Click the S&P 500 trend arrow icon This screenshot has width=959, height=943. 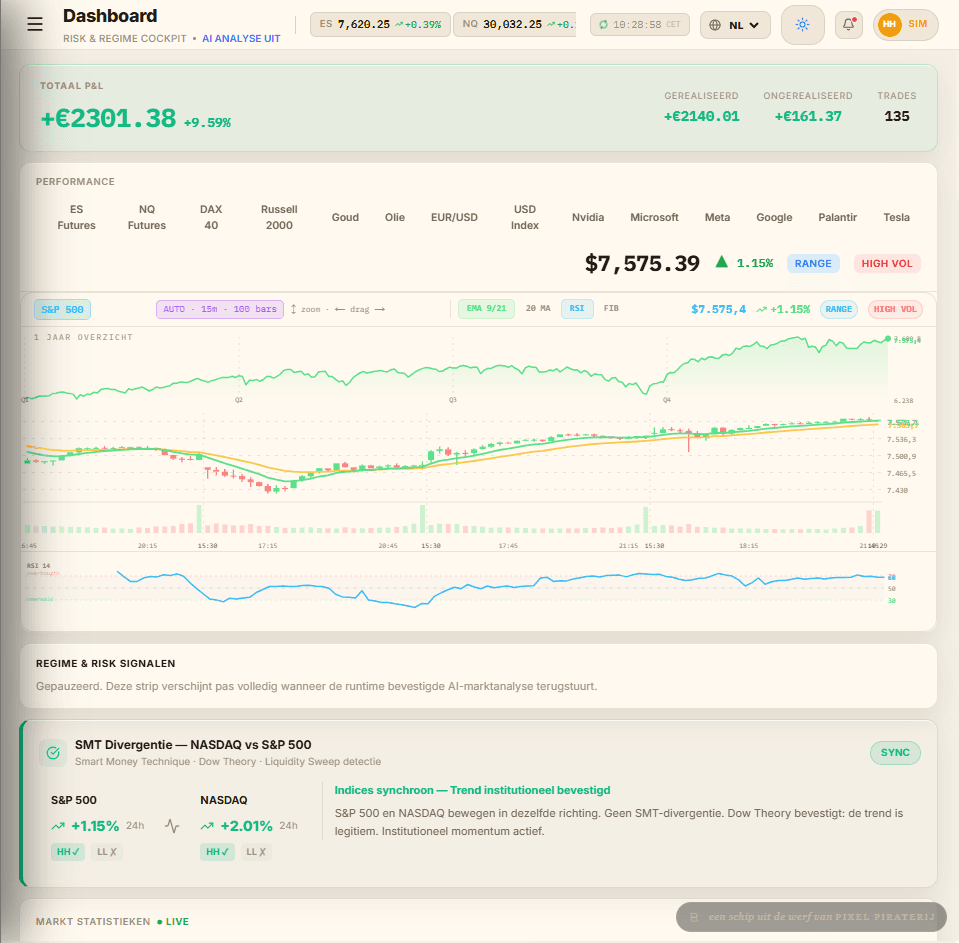(x=58, y=826)
